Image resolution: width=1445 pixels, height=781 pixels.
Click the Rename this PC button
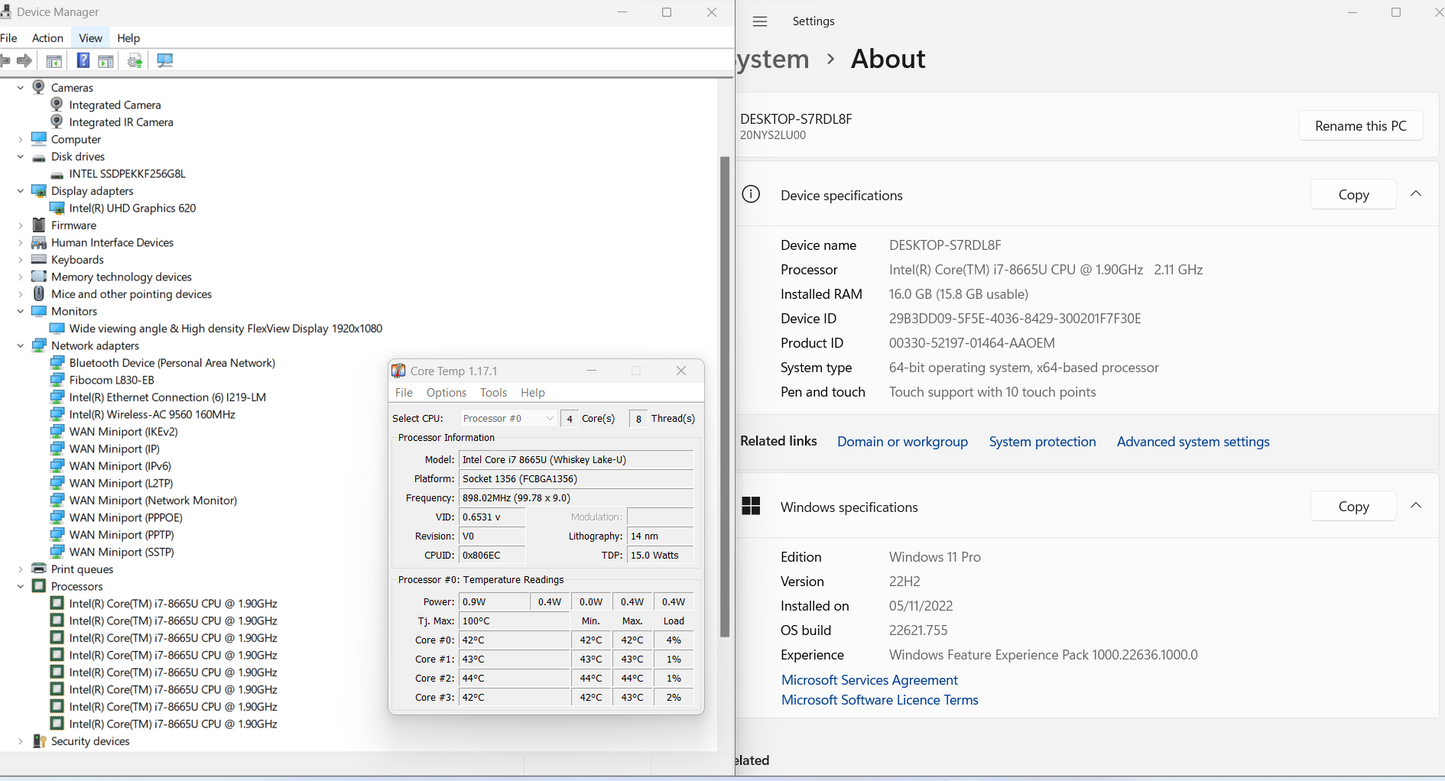point(1361,126)
